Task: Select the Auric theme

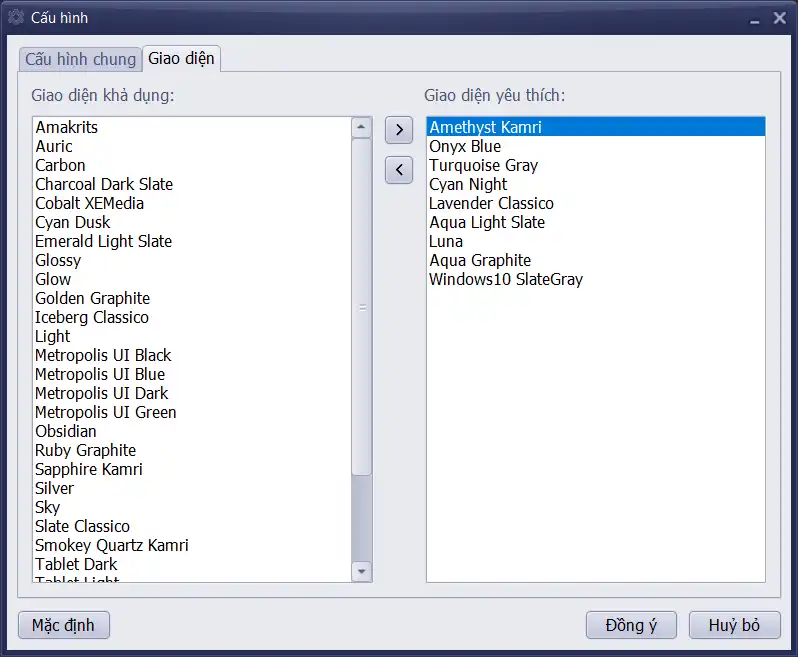Action: (192, 147)
